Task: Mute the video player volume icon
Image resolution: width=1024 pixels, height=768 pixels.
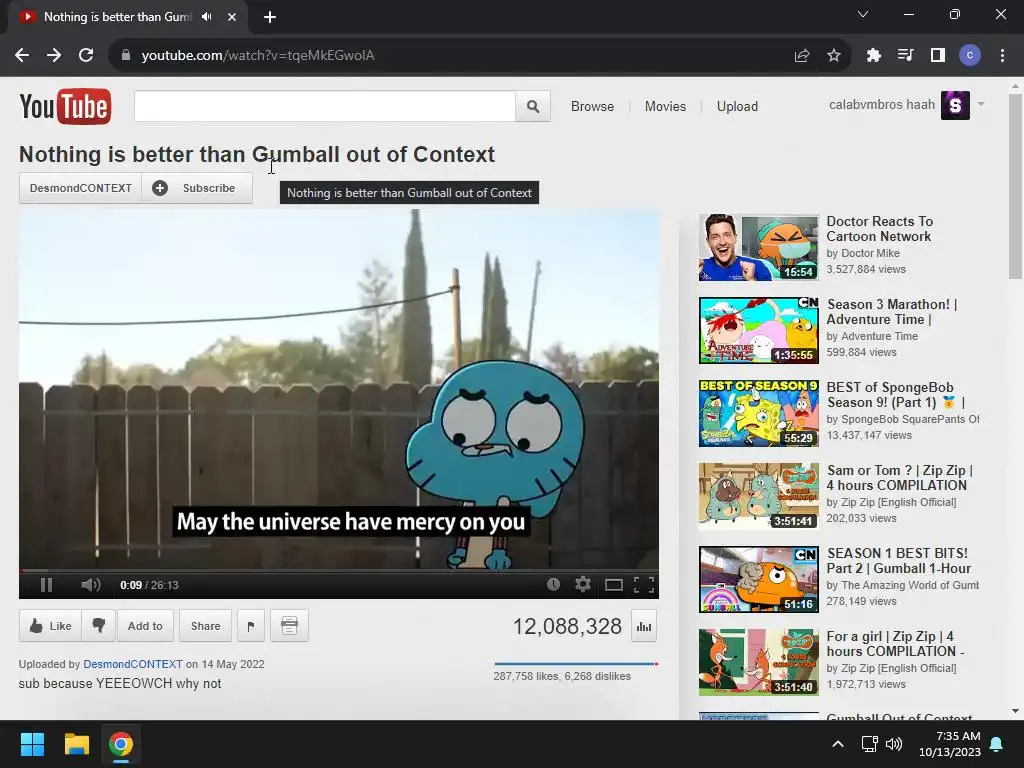Action: coord(91,584)
